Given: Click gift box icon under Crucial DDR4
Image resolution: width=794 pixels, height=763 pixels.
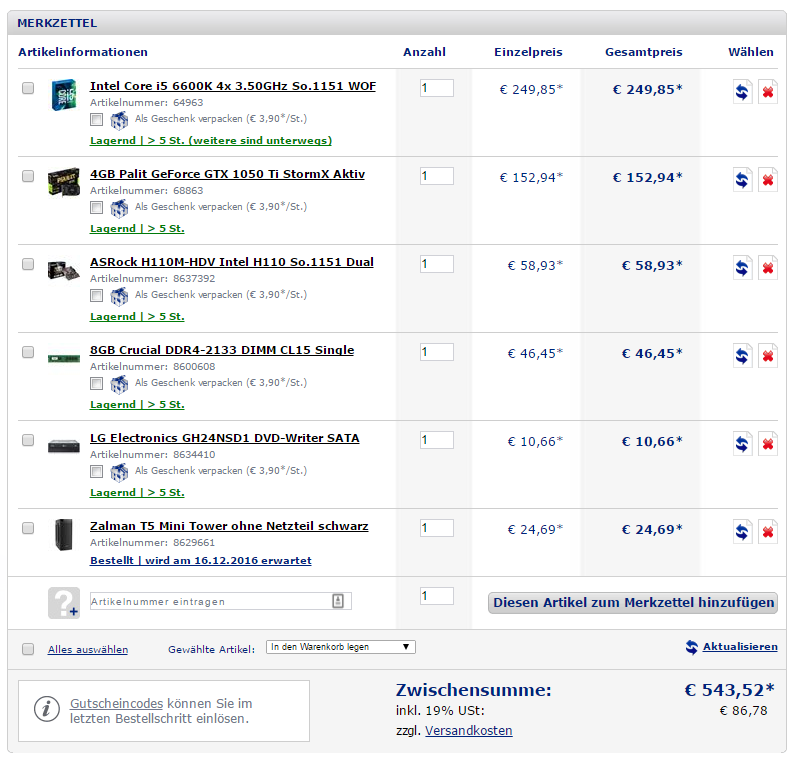Looking at the screenshot, I should pyautogui.click(x=119, y=384).
